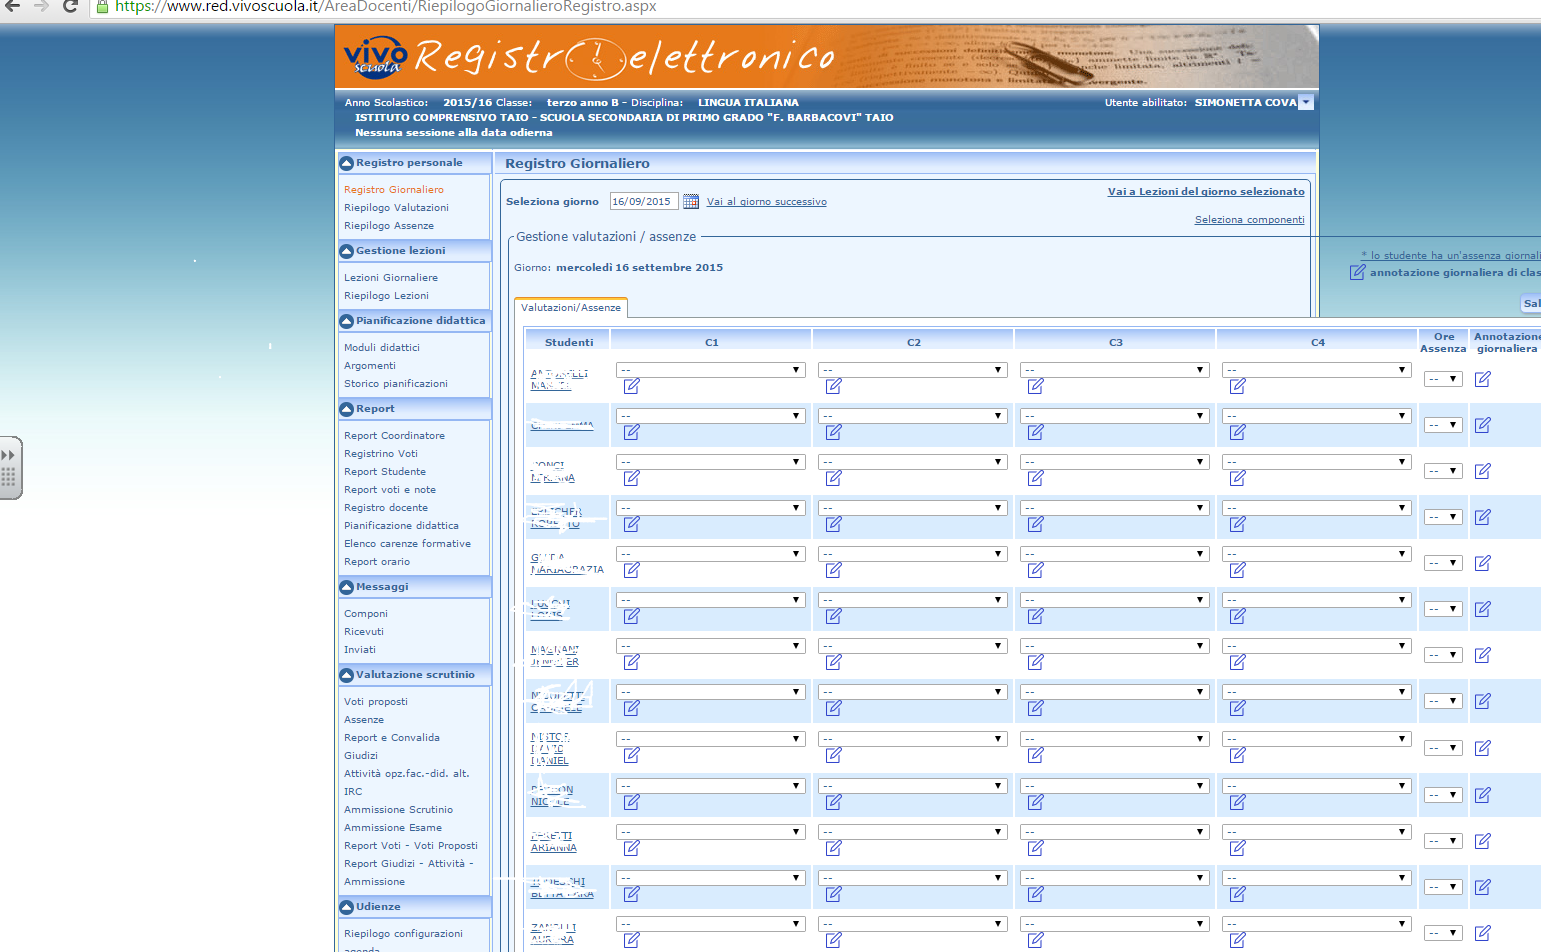
Task: Edit C1 note for the Aurora row
Action: coord(632,940)
